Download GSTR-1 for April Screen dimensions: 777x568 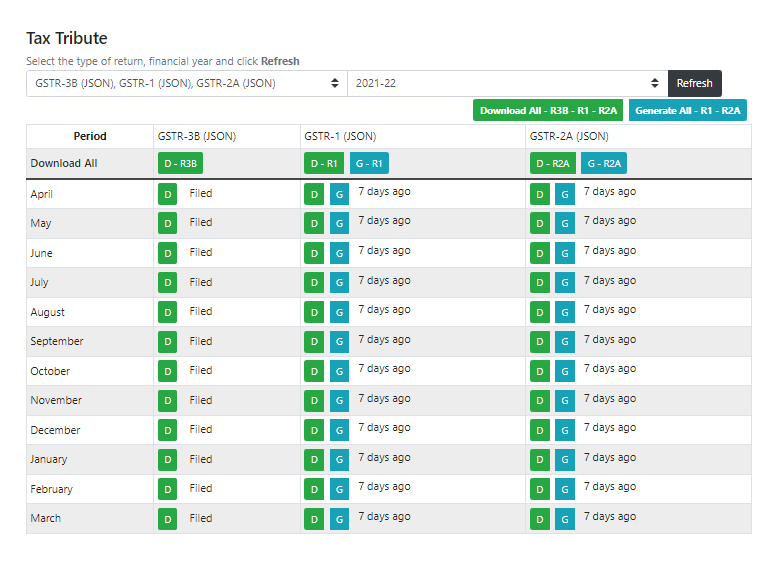tap(314, 194)
